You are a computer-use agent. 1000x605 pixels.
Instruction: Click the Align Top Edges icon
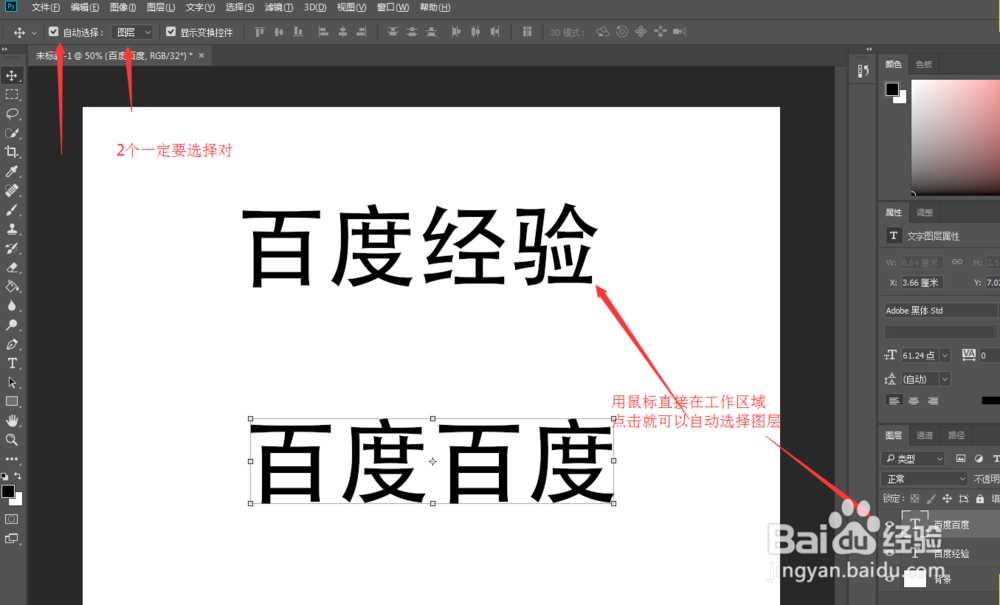click(x=259, y=31)
